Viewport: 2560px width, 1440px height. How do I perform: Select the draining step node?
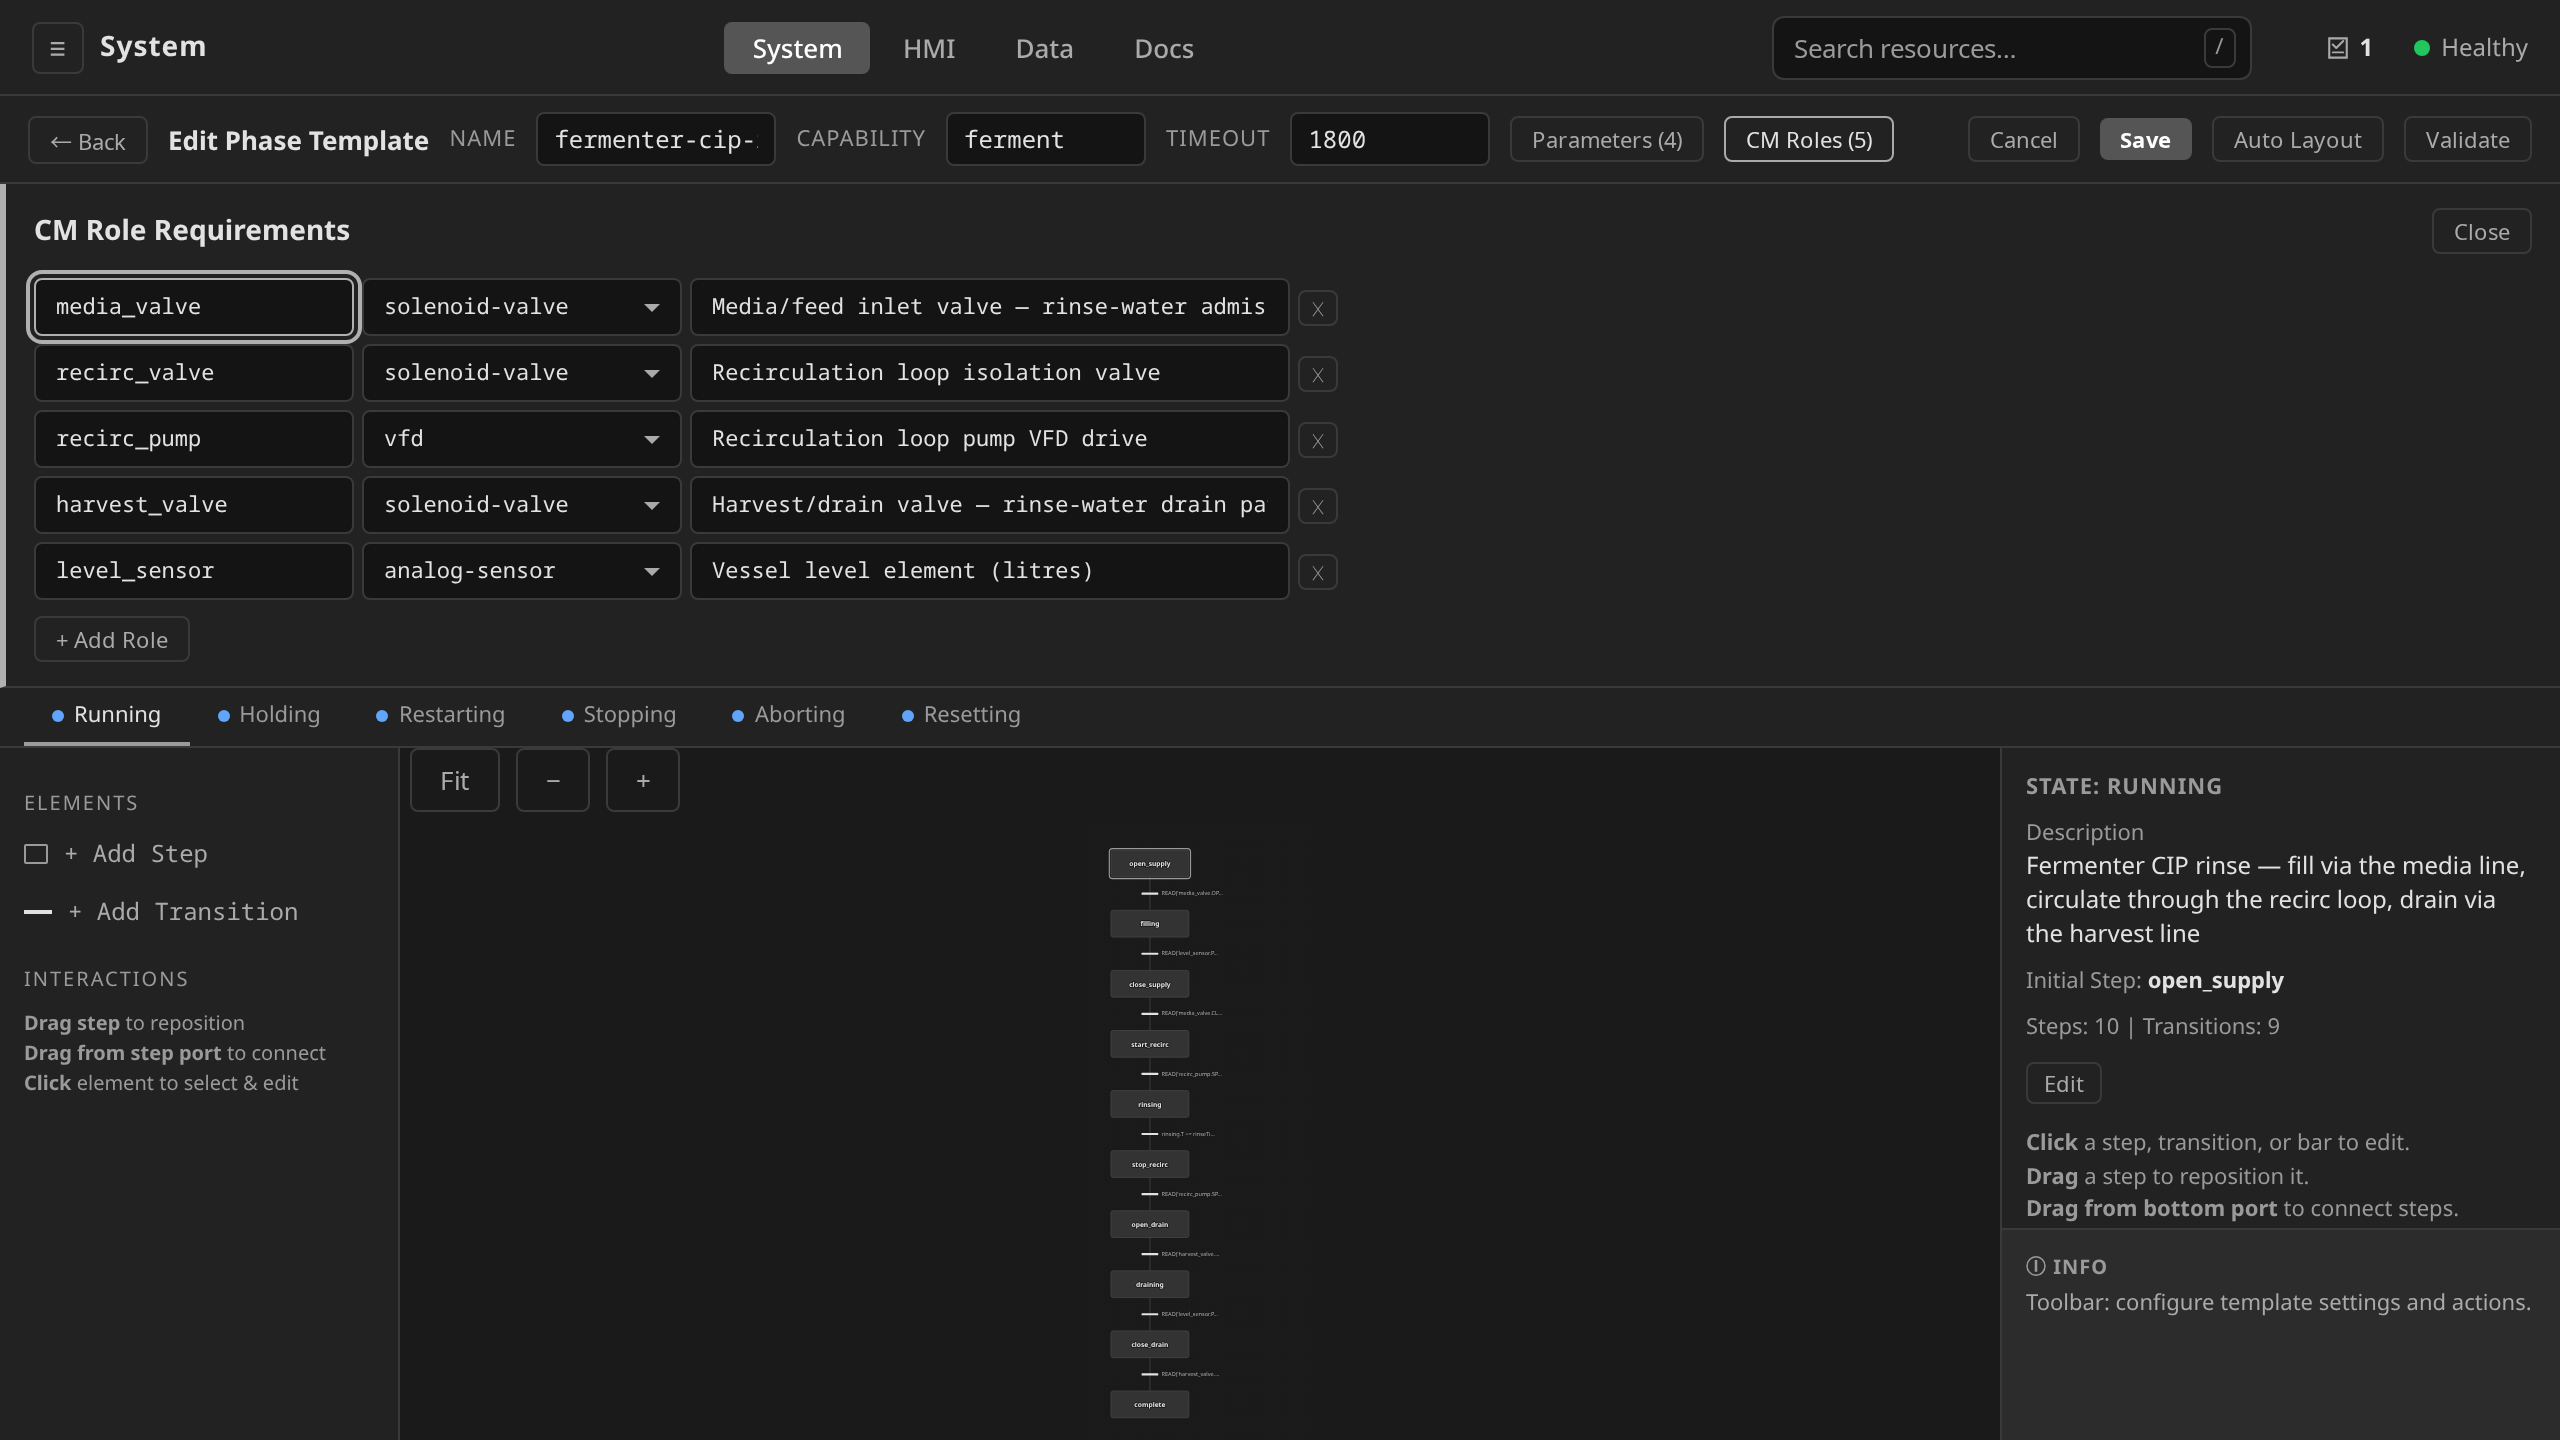click(x=1150, y=1284)
